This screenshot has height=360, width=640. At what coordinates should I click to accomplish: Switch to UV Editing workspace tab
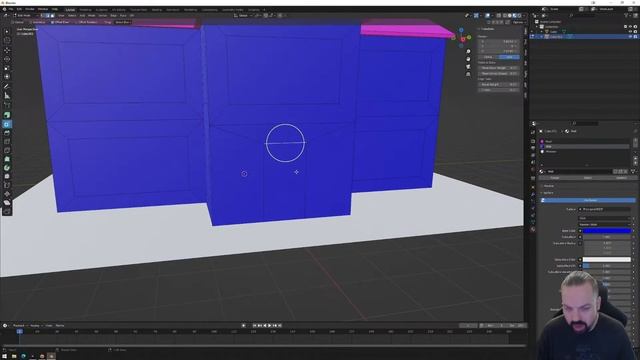coord(119,9)
